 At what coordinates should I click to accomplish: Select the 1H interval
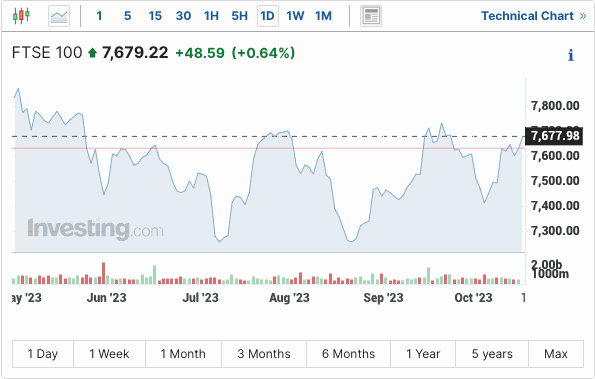[211, 16]
